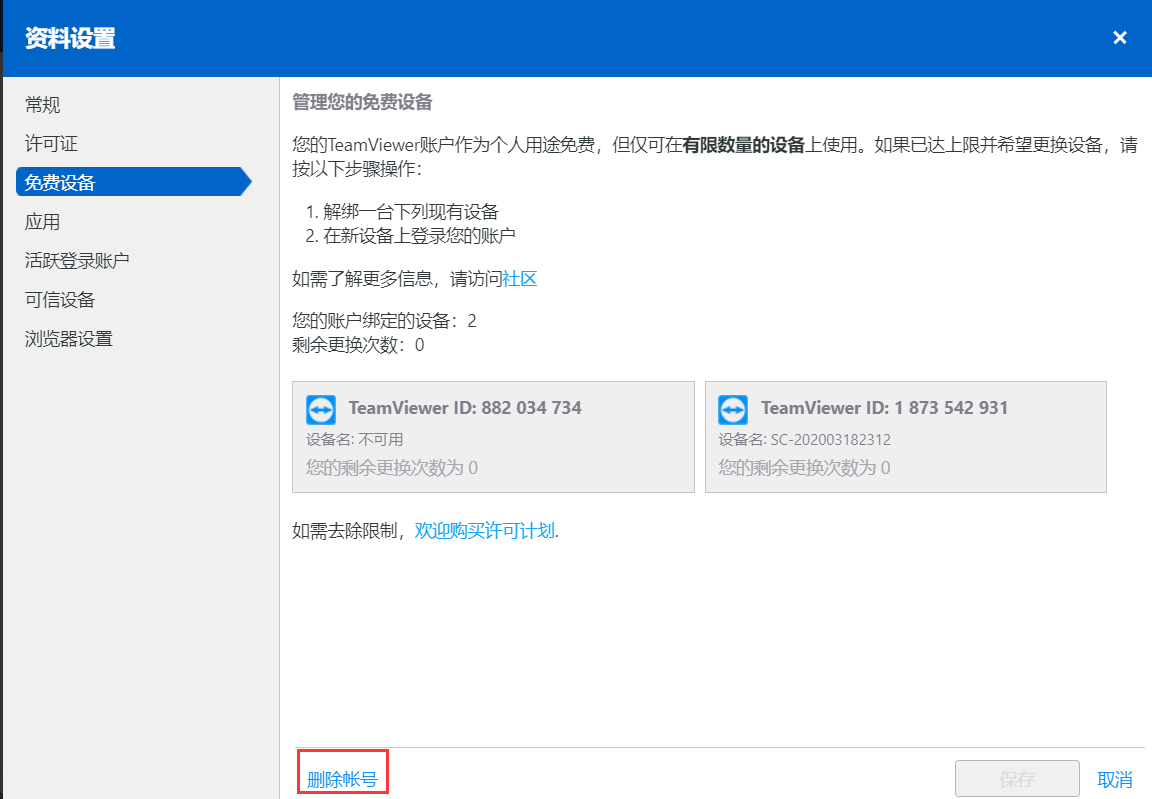Screen dimensions: 1152x799
Task: Click 取消 to dismiss changes
Action: pyautogui.click(x=1115, y=780)
